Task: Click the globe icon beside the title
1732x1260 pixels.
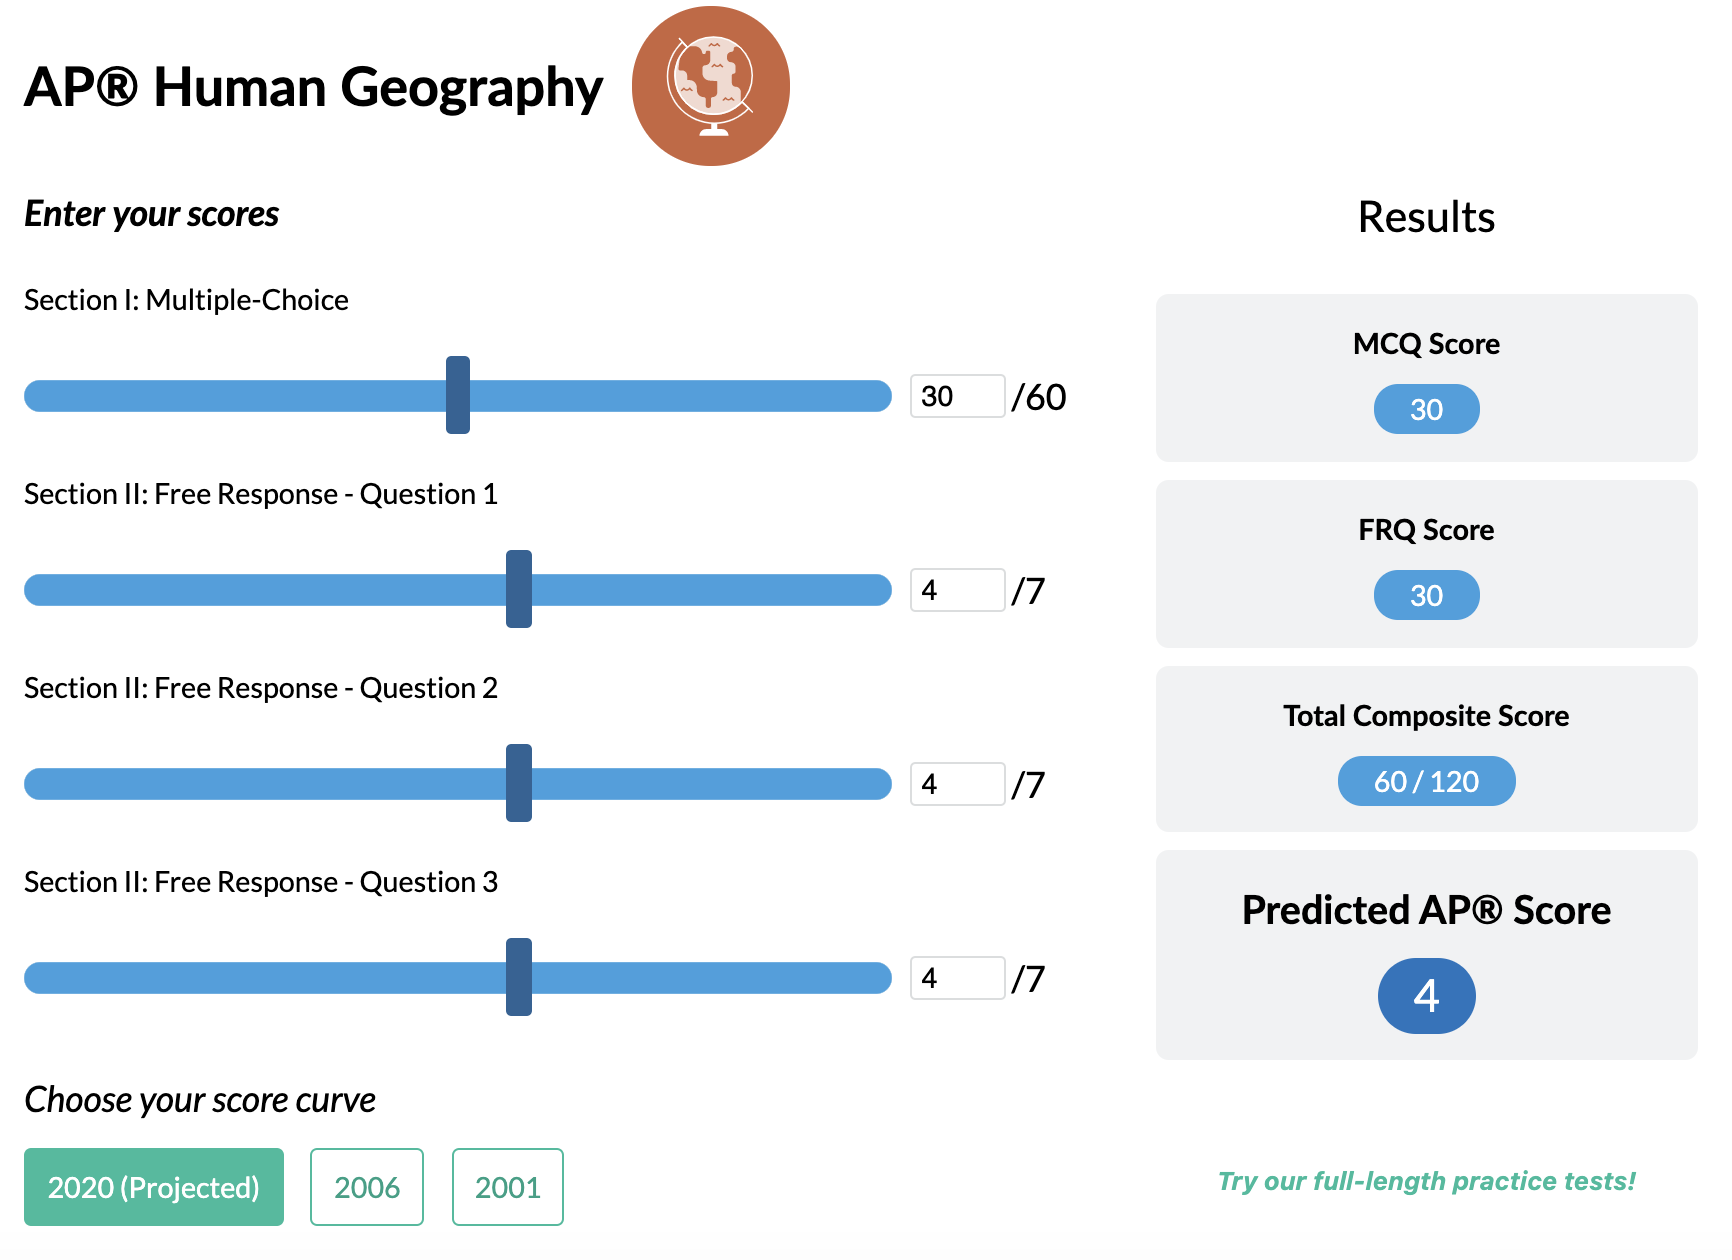Action: [x=711, y=86]
